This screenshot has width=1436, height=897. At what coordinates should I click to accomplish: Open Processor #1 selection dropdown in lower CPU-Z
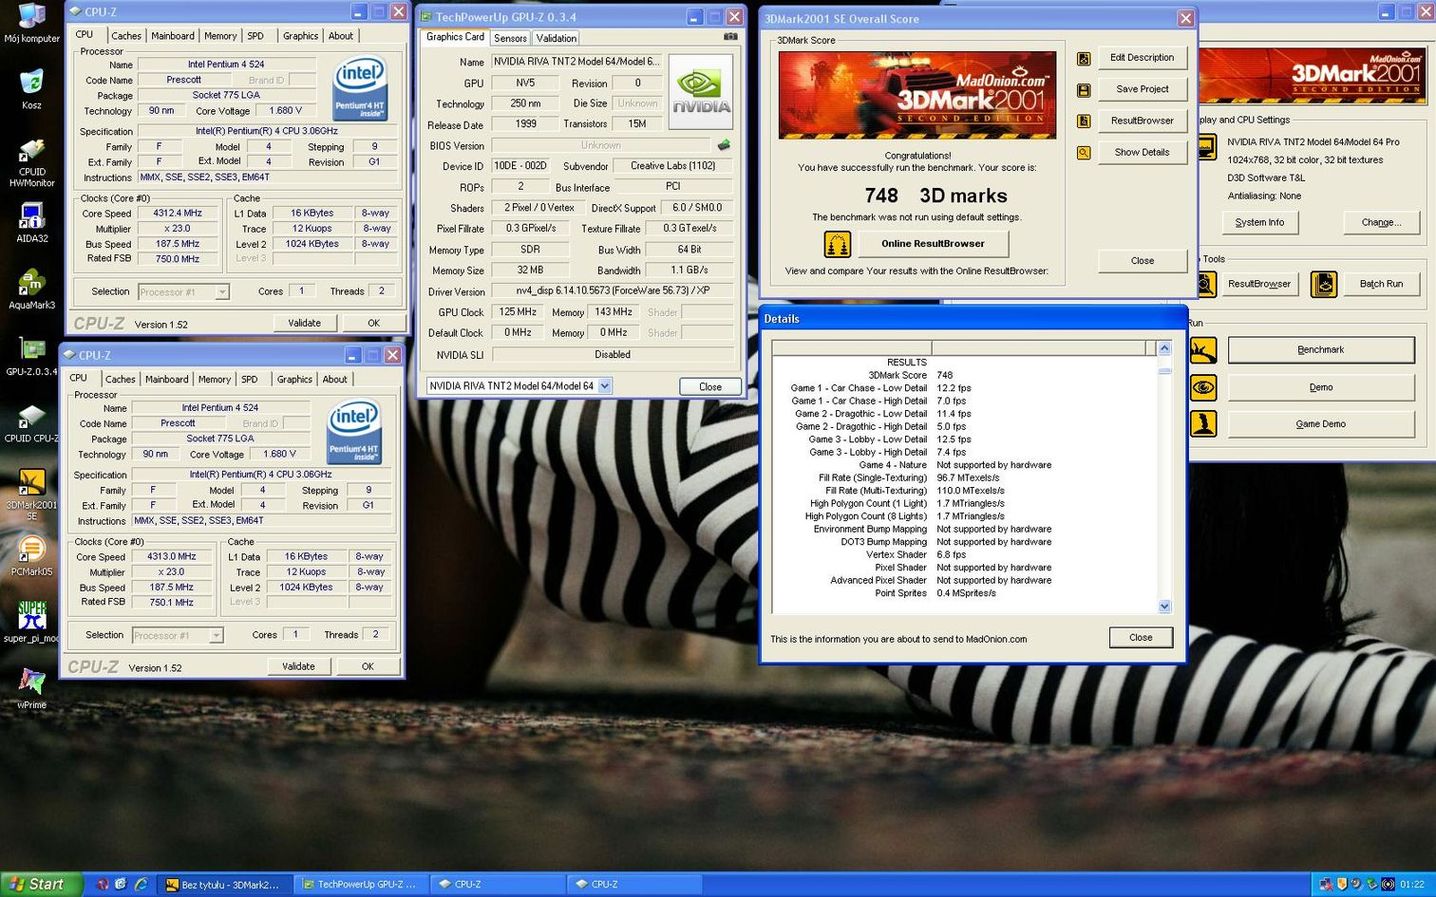point(216,636)
